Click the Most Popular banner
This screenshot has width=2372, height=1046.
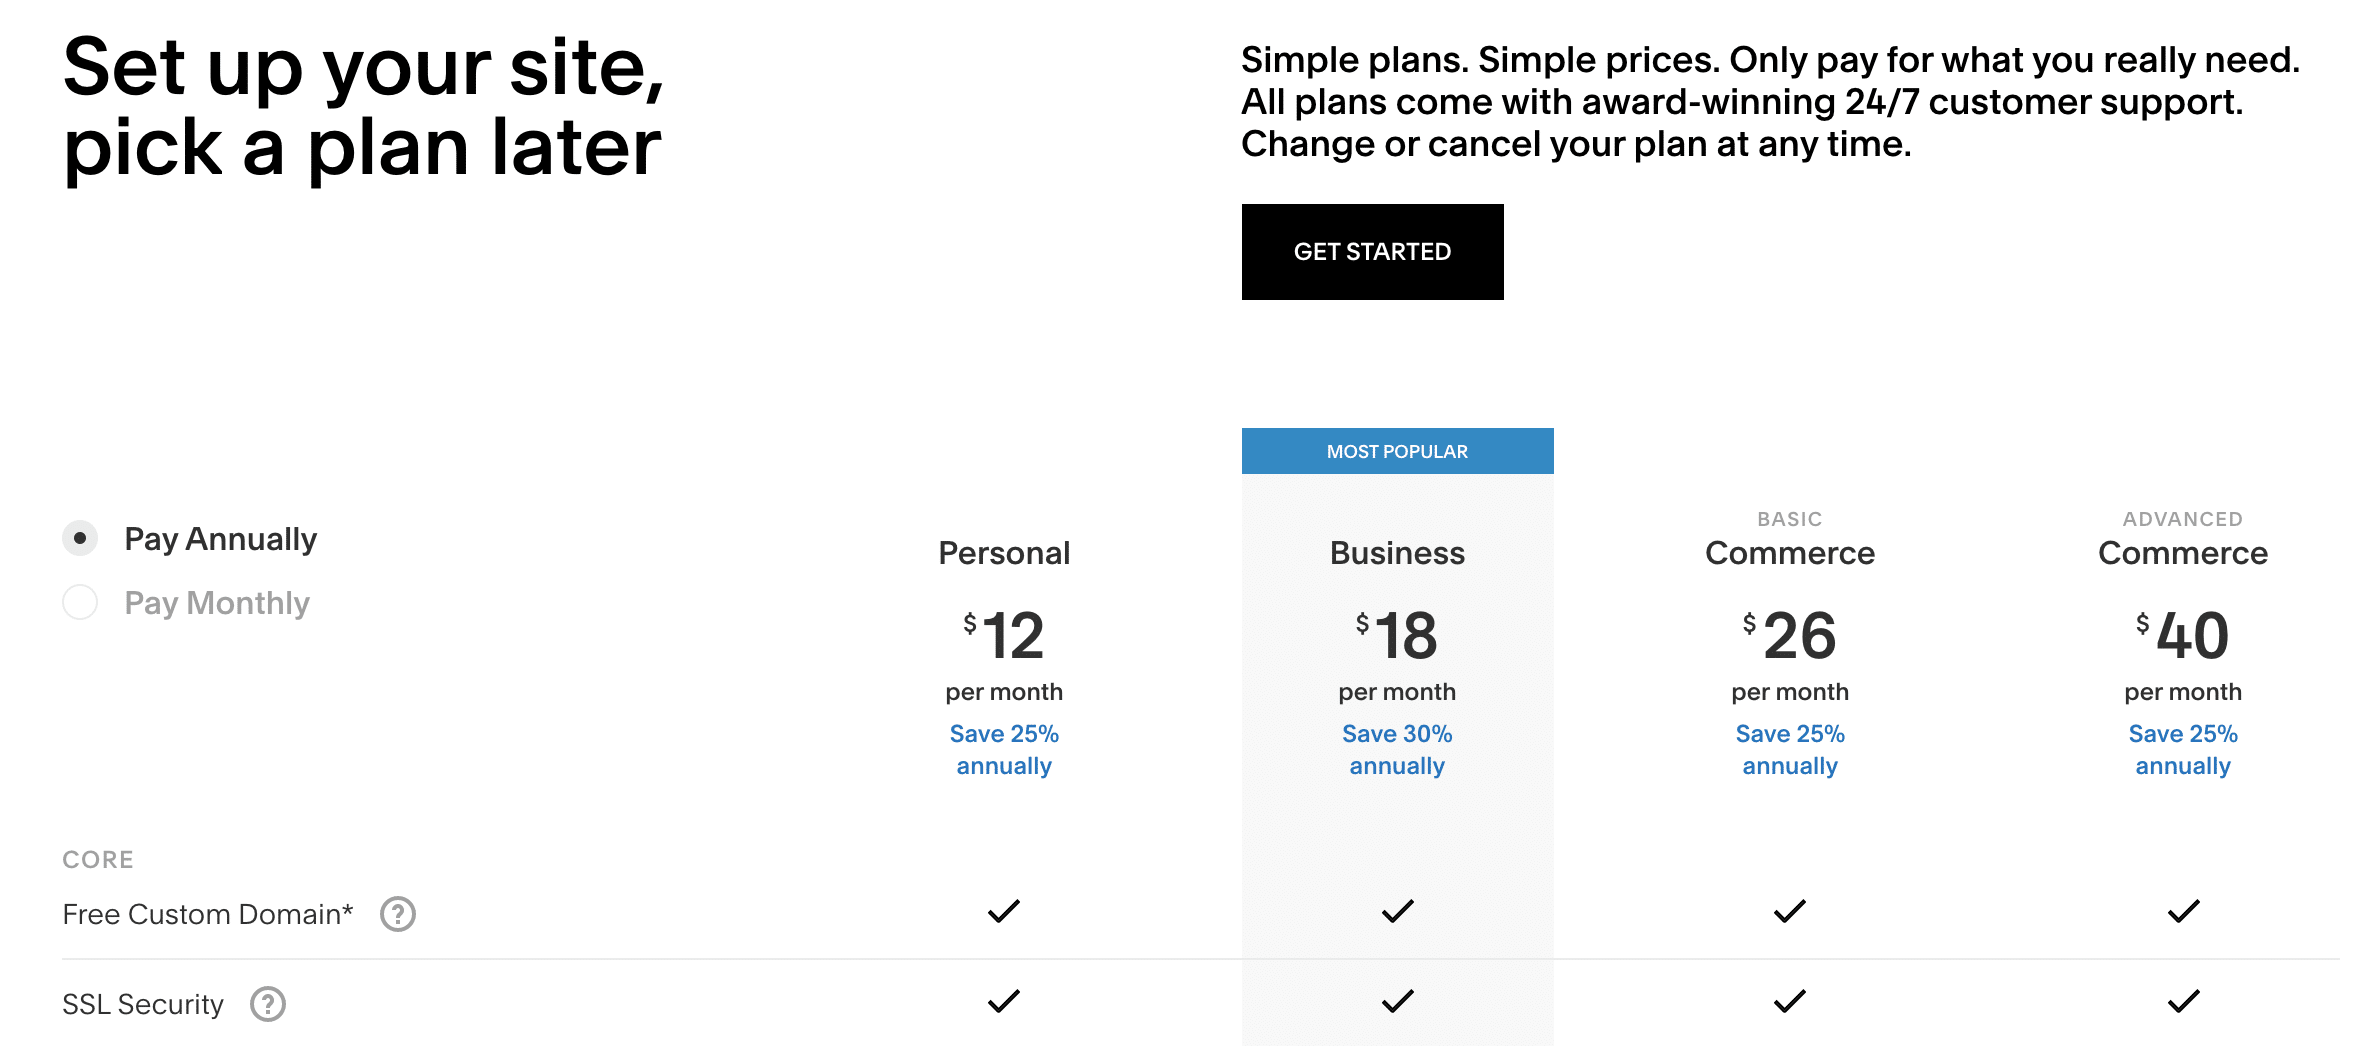pos(1398,451)
